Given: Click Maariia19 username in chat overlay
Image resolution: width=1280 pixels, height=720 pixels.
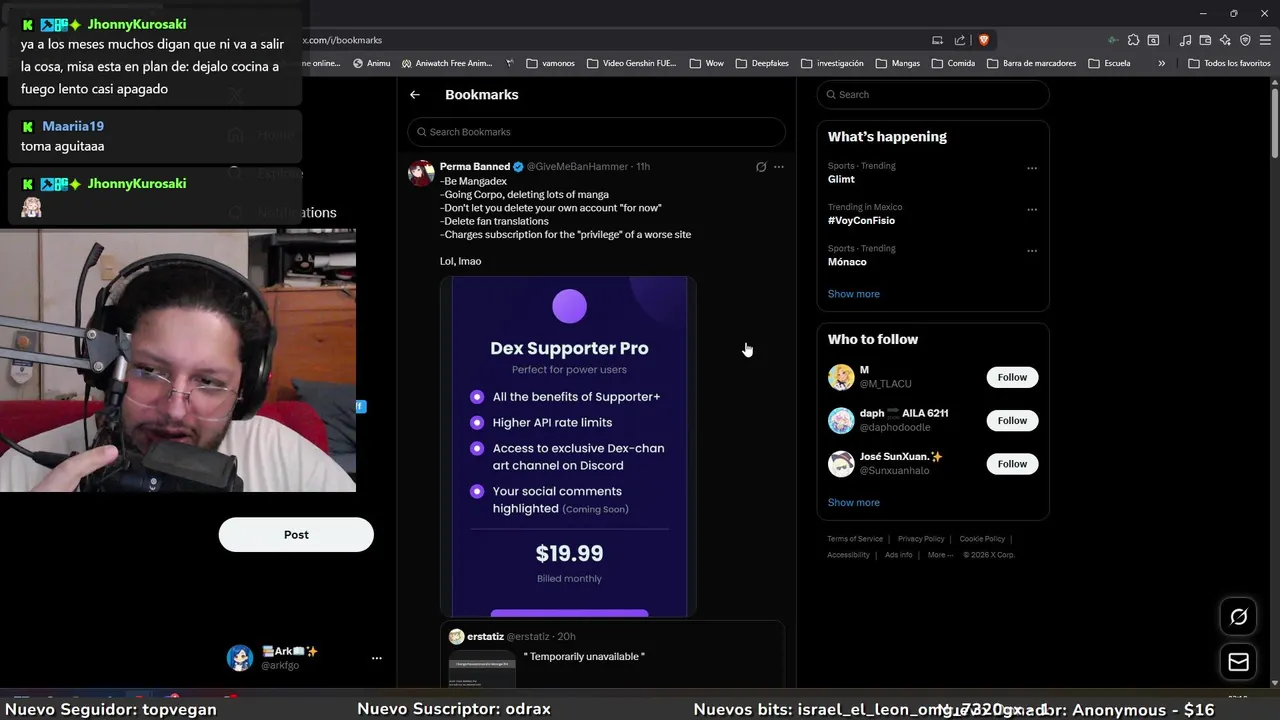Looking at the screenshot, I should [73, 126].
